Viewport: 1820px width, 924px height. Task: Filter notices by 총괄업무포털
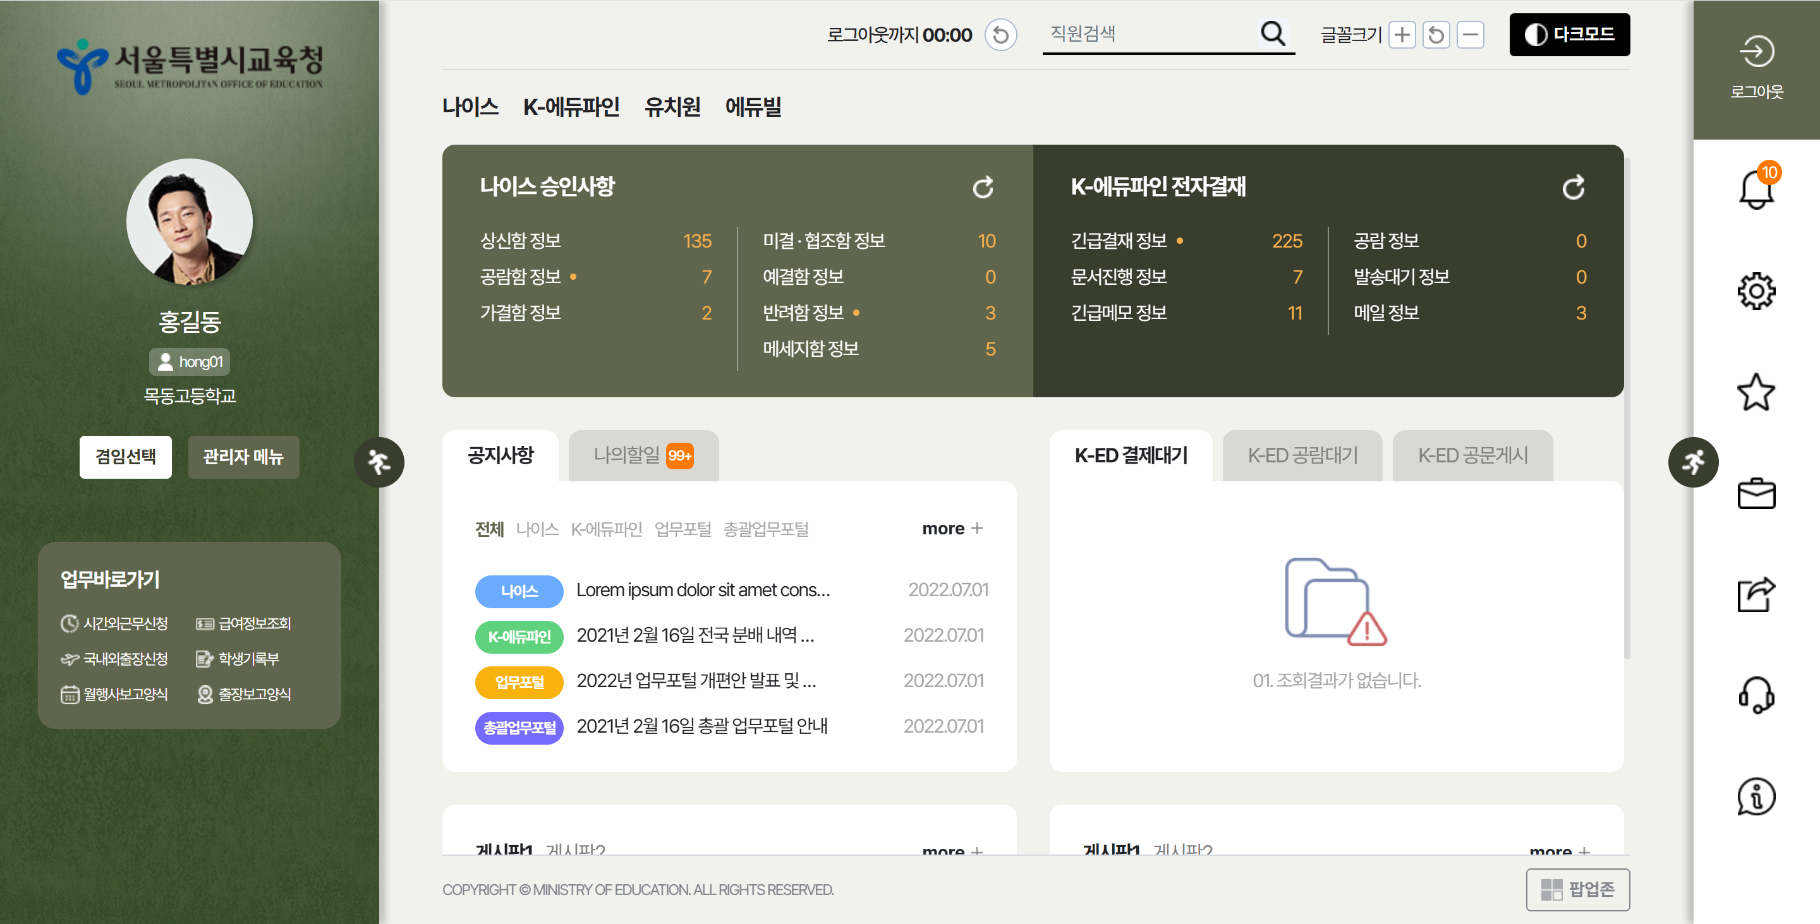pos(766,529)
